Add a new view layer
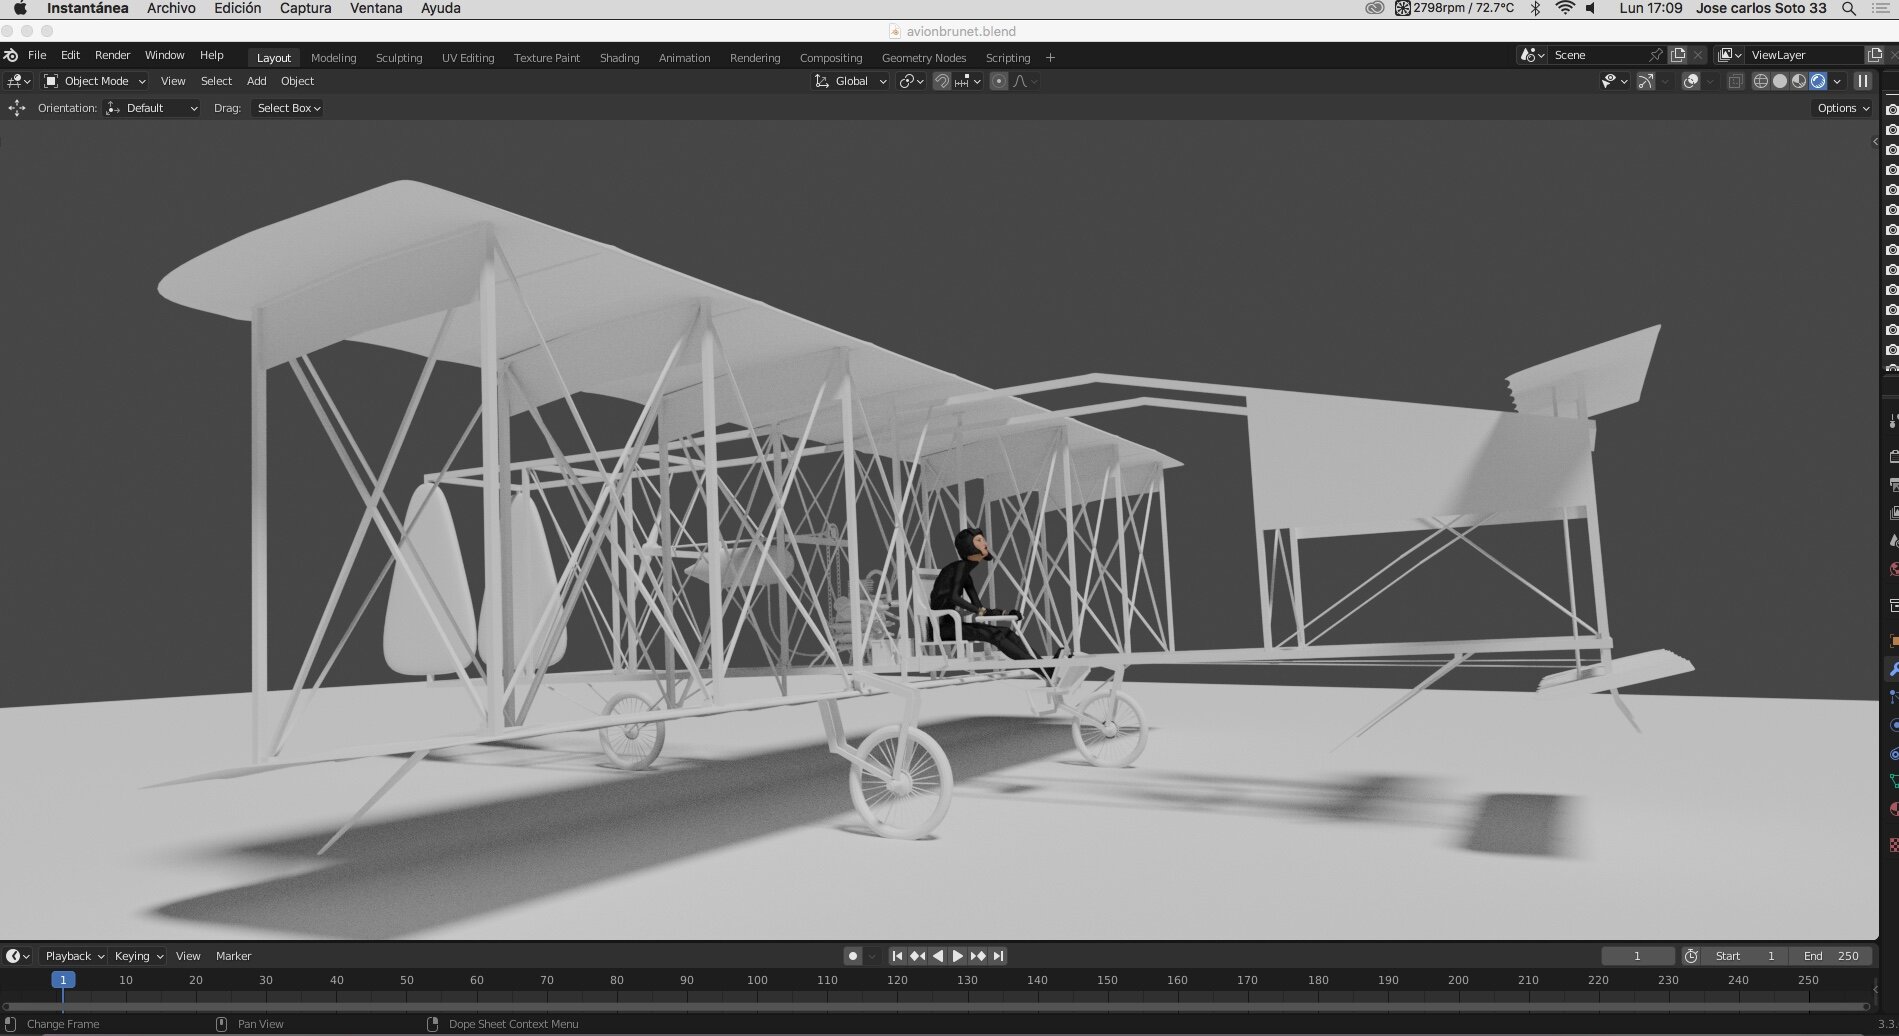Screen dimensions: 1899x1036 pyautogui.click(x=1876, y=55)
